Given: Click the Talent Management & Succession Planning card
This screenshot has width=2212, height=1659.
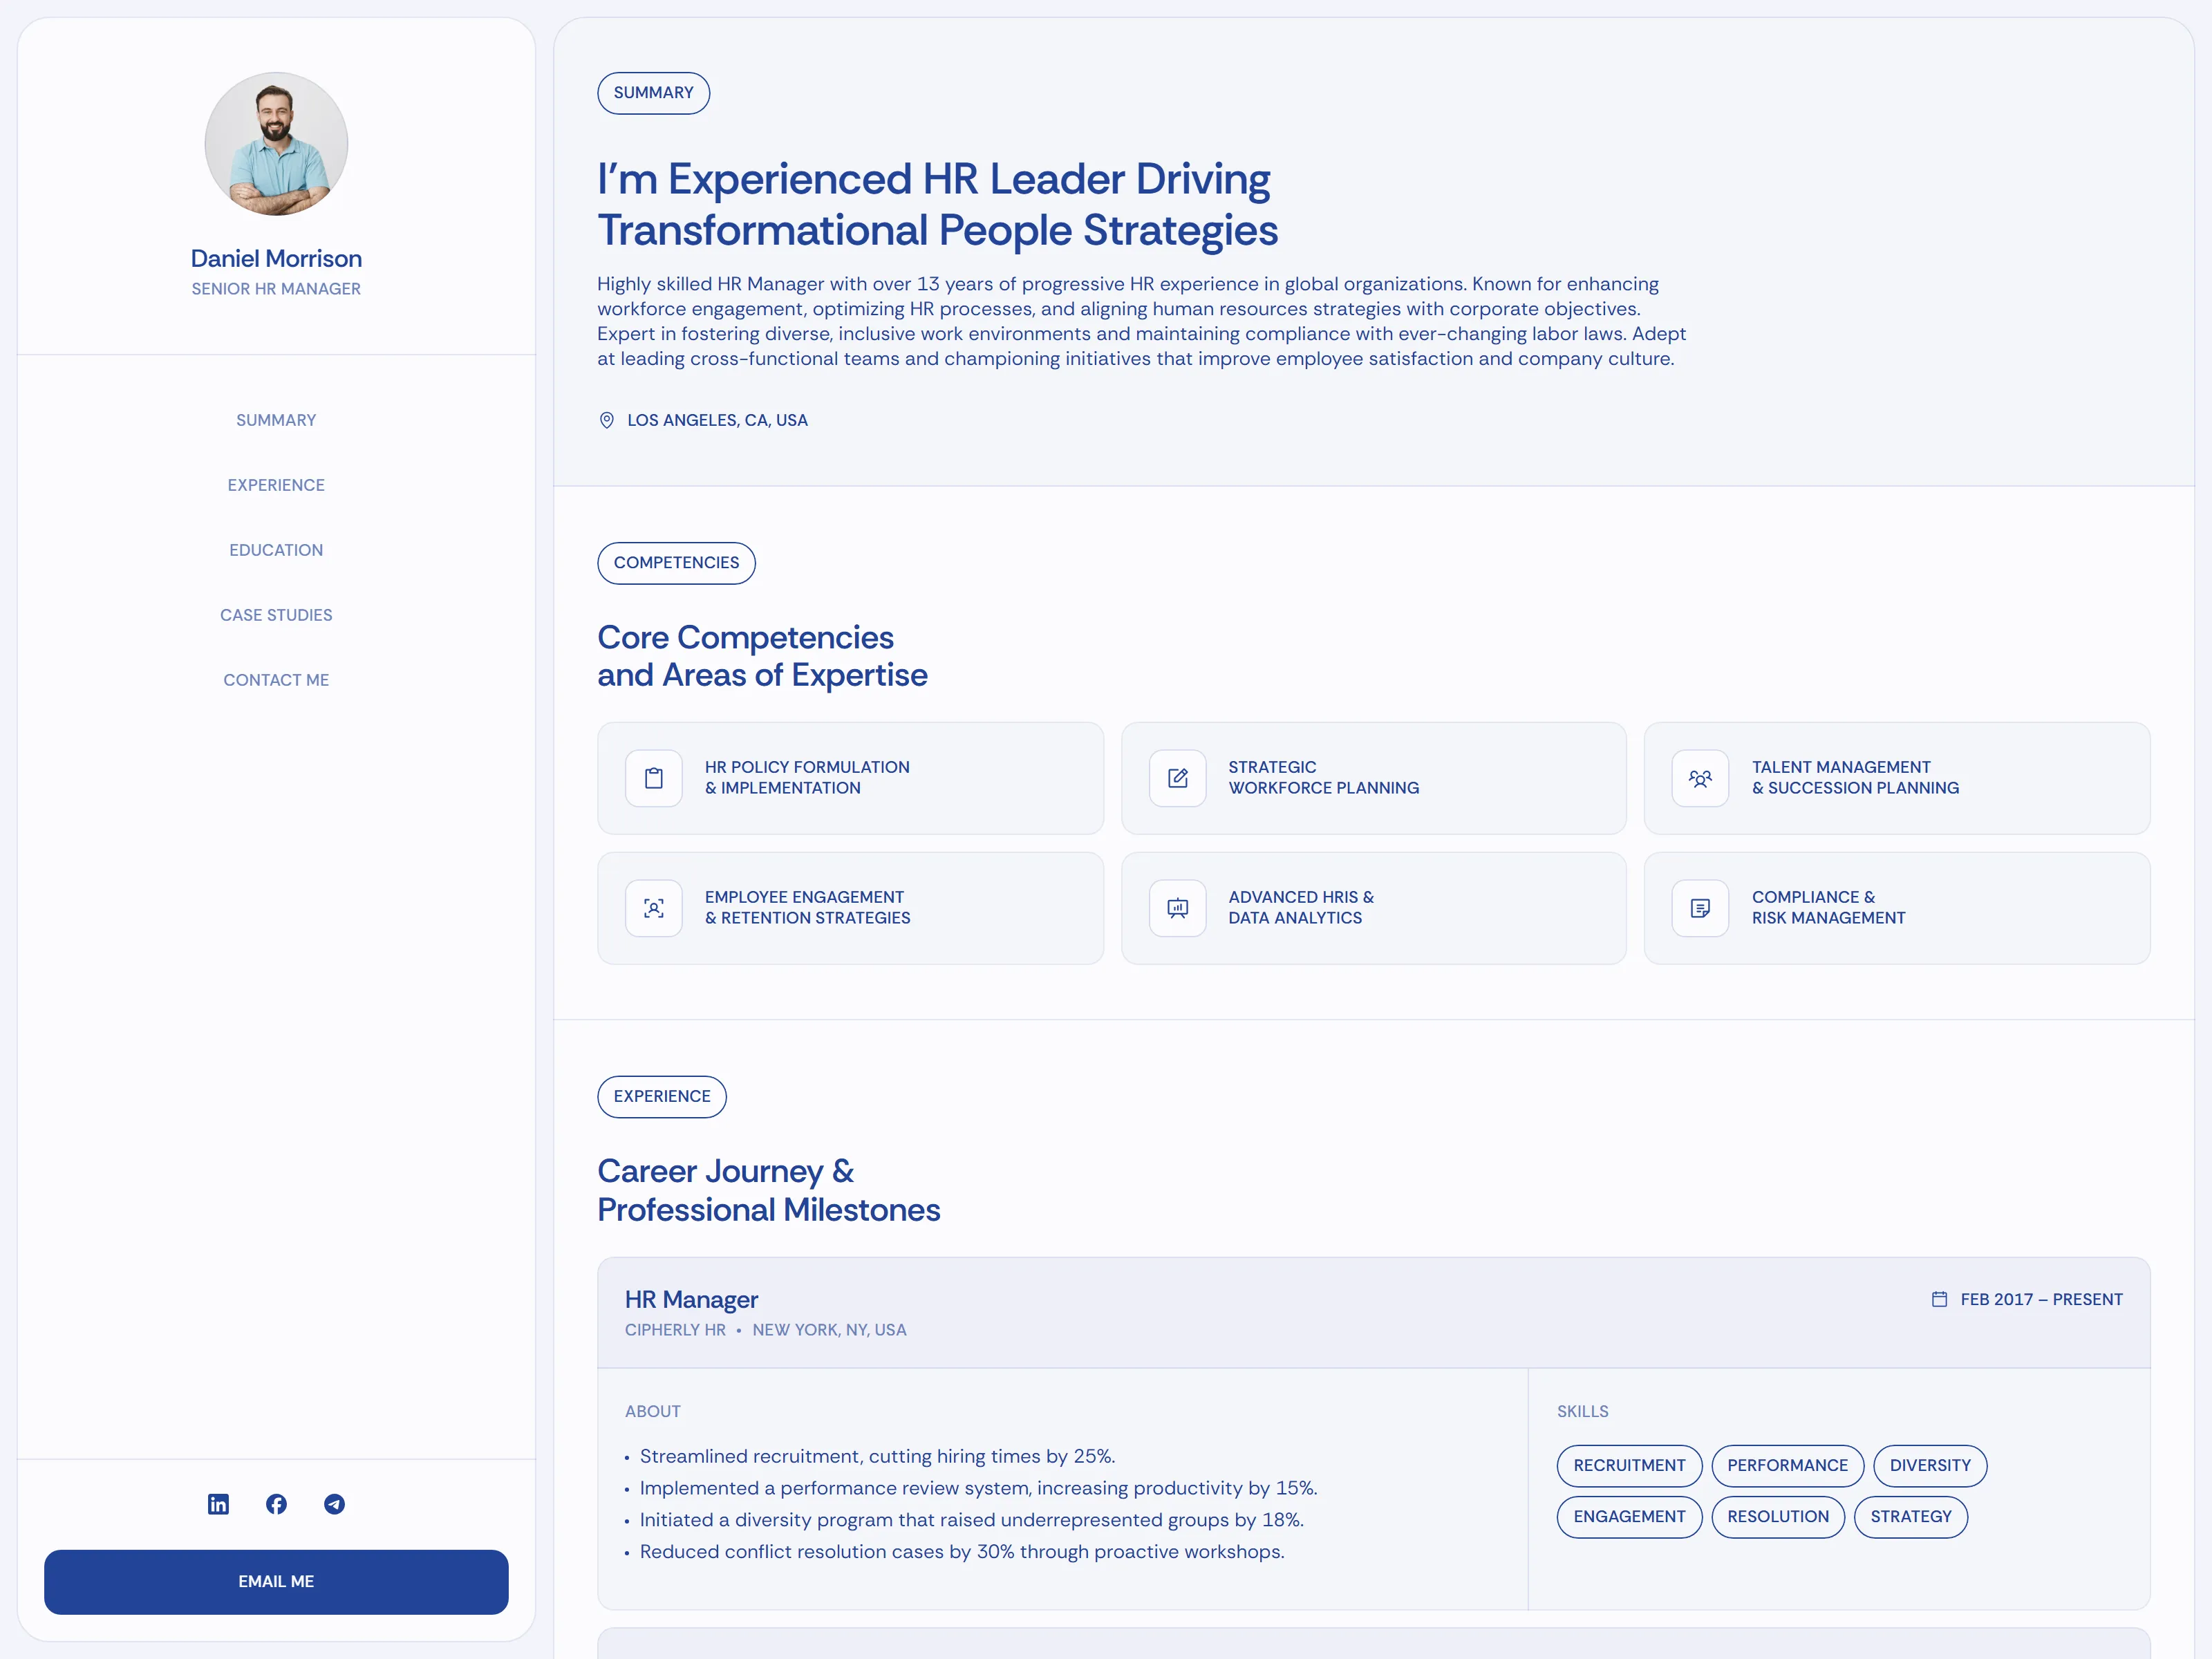Looking at the screenshot, I should point(1897,778).
